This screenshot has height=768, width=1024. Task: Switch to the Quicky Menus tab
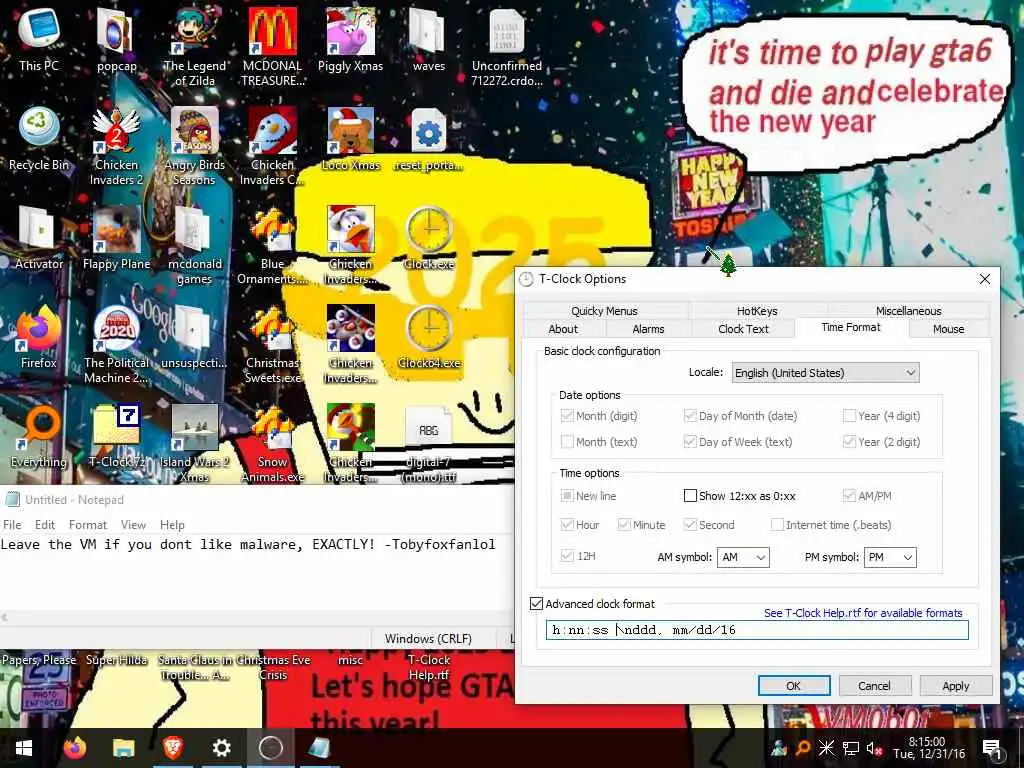coord(604,311)
